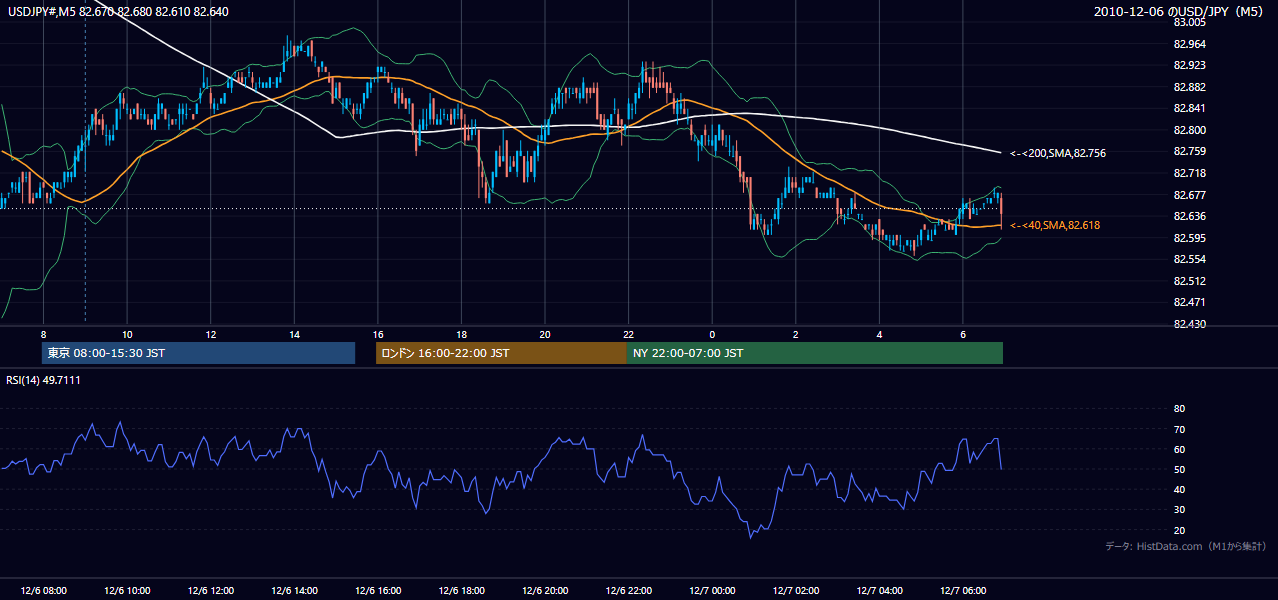Click the bottom date label 12/6 16:00

point(377,591)
